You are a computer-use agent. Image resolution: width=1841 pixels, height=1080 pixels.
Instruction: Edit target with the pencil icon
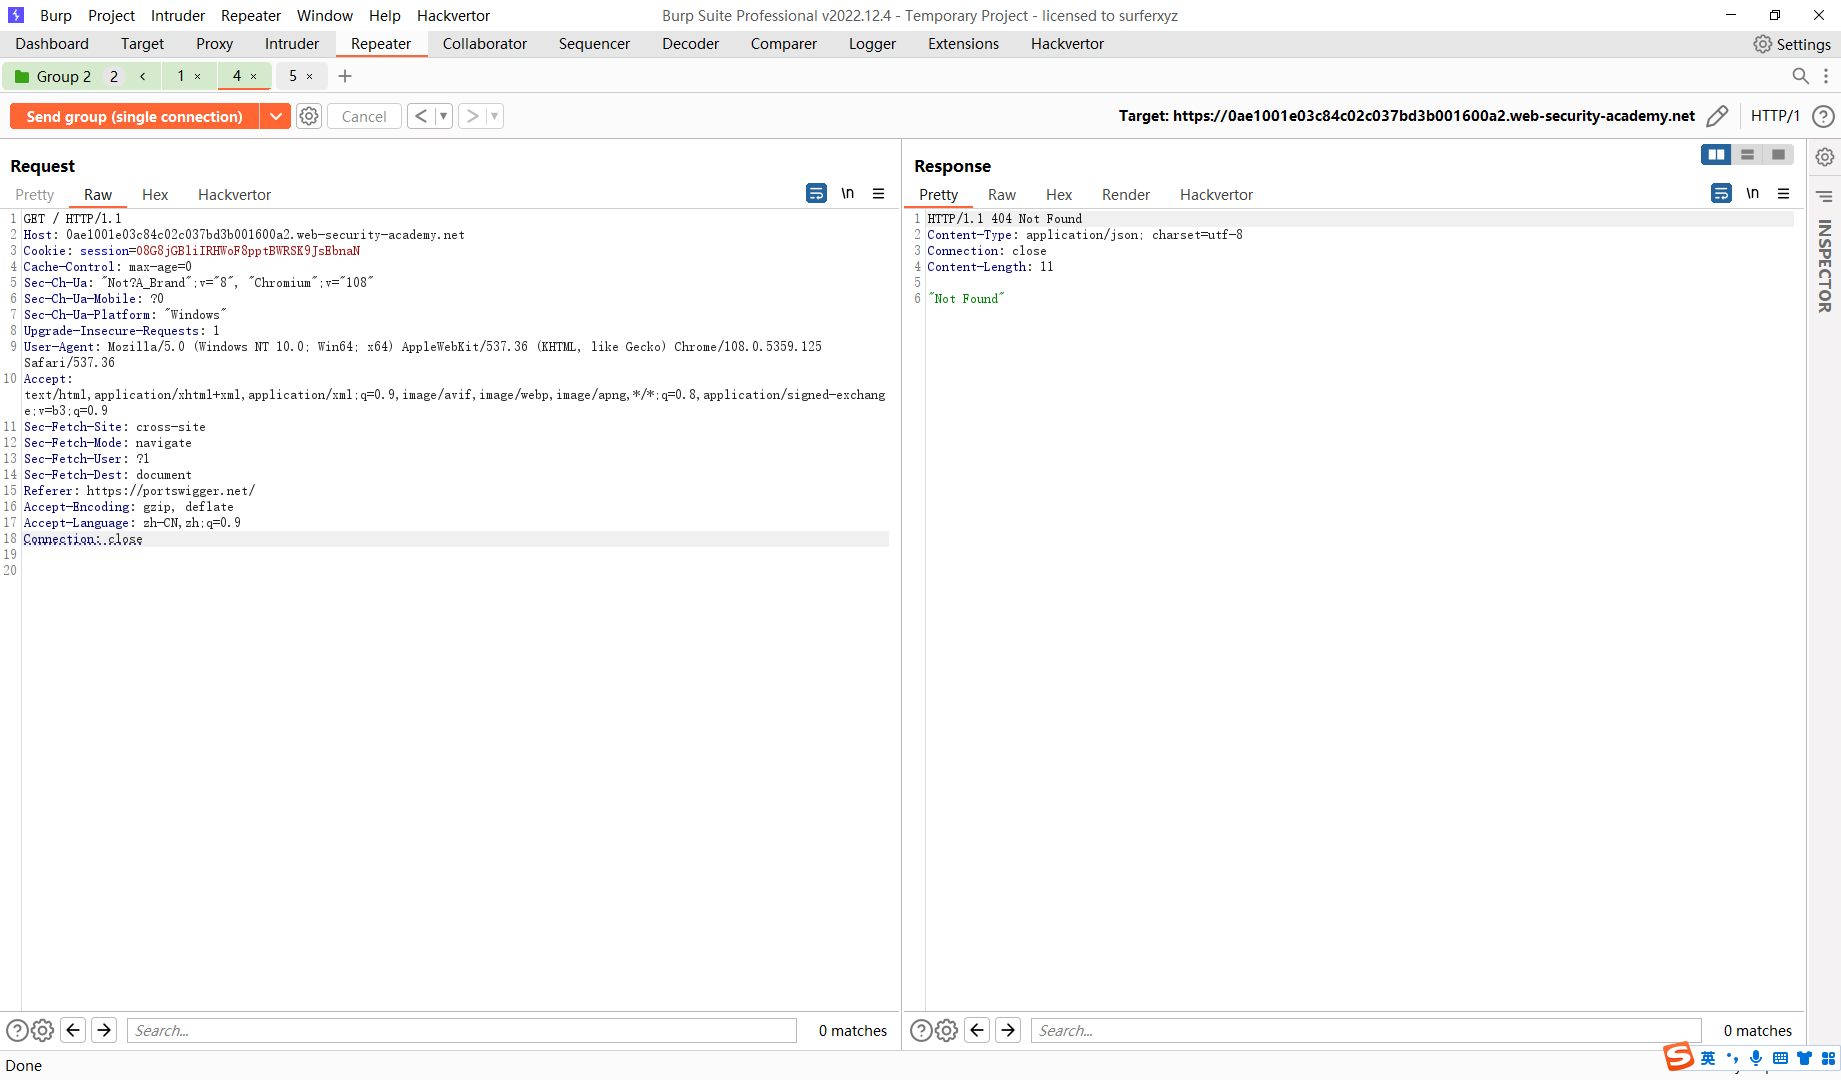click(x=1717, y=116)
